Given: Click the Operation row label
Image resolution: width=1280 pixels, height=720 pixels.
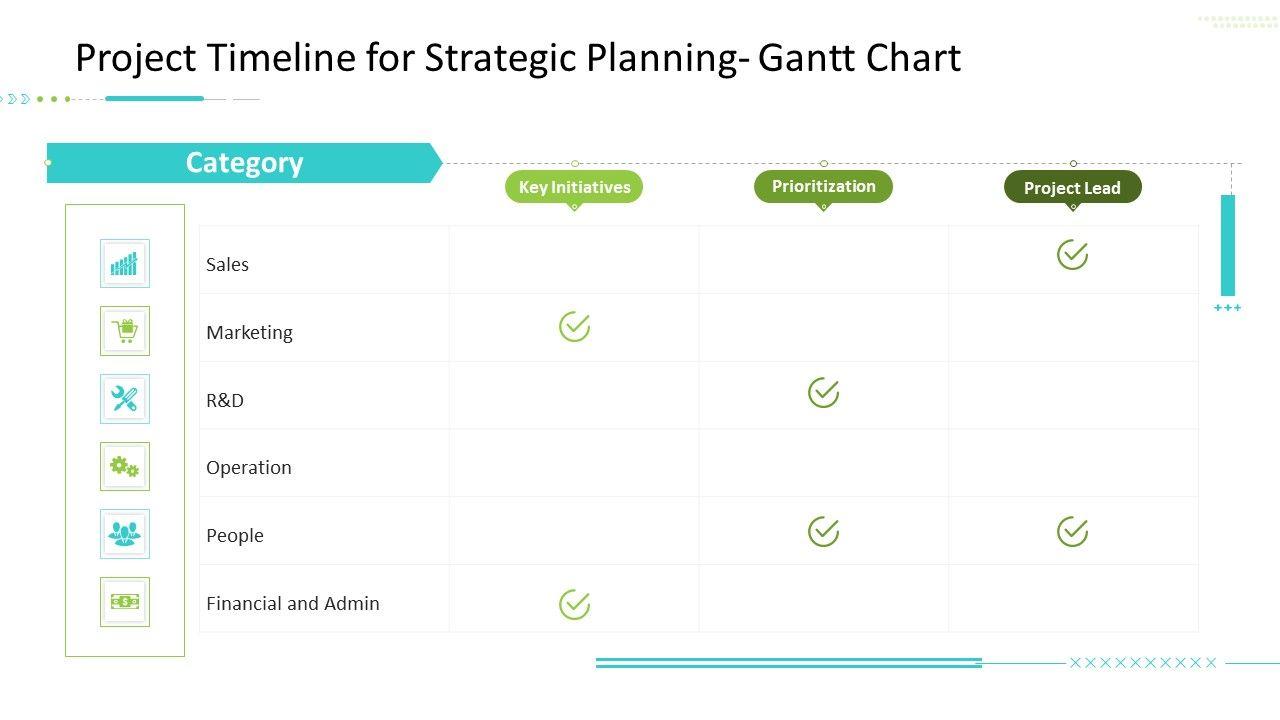Looking at the screenshot, I should tap(249, 467).
